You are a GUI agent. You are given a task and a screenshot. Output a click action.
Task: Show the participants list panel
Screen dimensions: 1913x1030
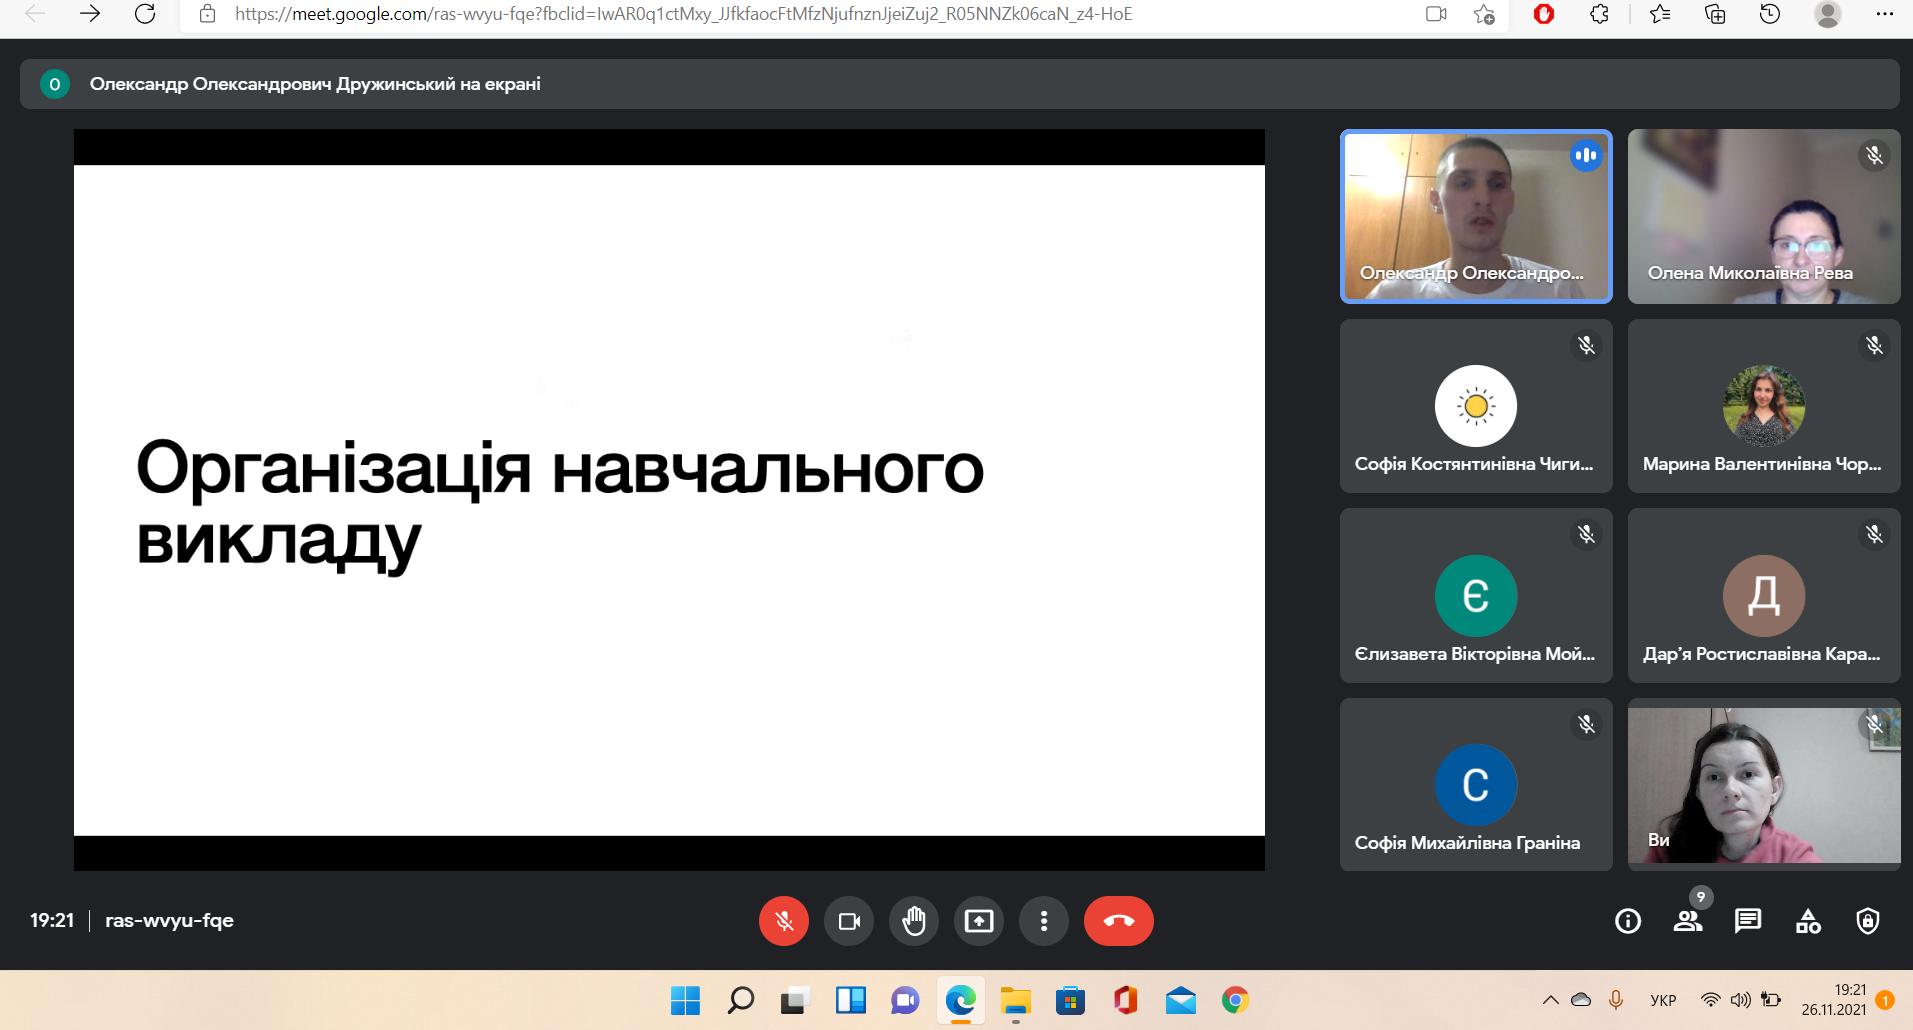[x=1688, y=921]
